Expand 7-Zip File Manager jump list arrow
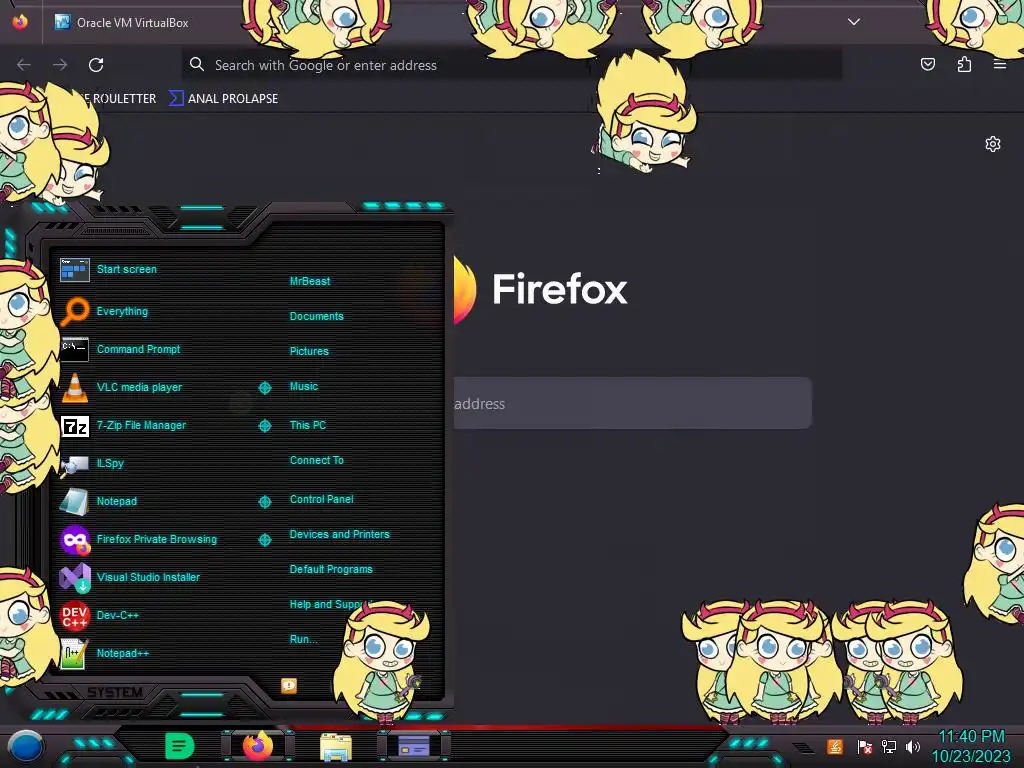1024x768 pixels. point(264,426)
